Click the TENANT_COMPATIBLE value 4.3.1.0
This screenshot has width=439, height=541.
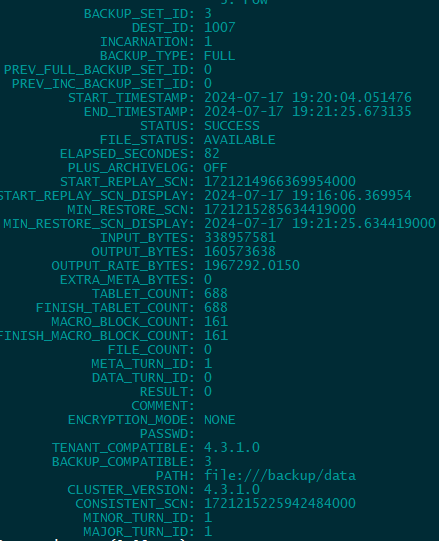(232, 448)
